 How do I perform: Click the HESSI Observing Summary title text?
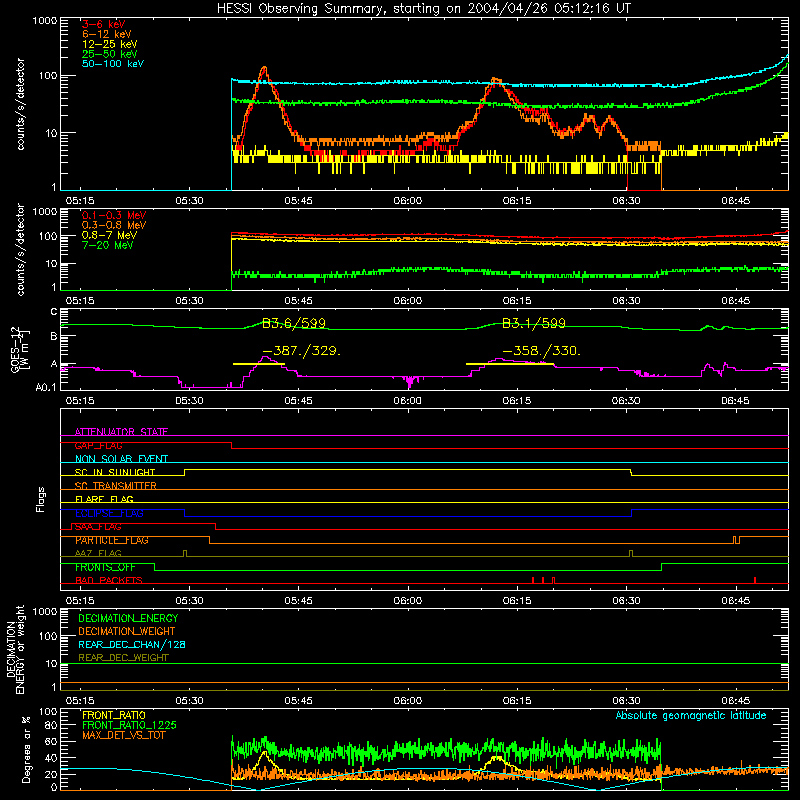(x=424, y=9)
